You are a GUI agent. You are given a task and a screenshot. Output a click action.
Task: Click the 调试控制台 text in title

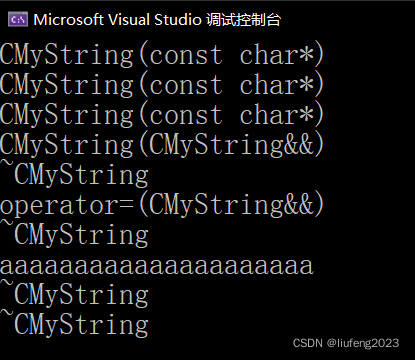pyautogui.click(x=243, y=20)
